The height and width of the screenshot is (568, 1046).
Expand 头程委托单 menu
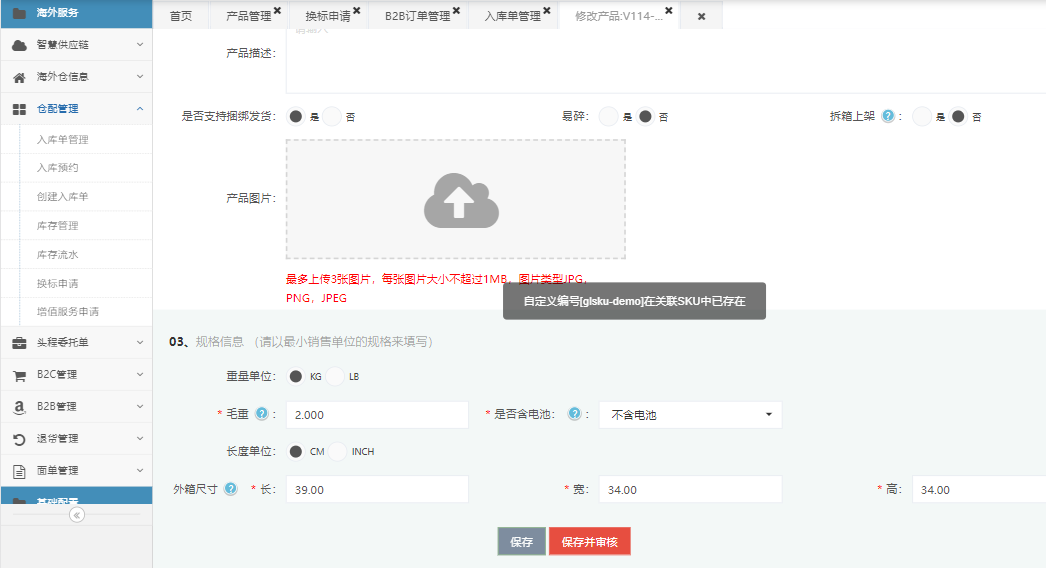140,342
